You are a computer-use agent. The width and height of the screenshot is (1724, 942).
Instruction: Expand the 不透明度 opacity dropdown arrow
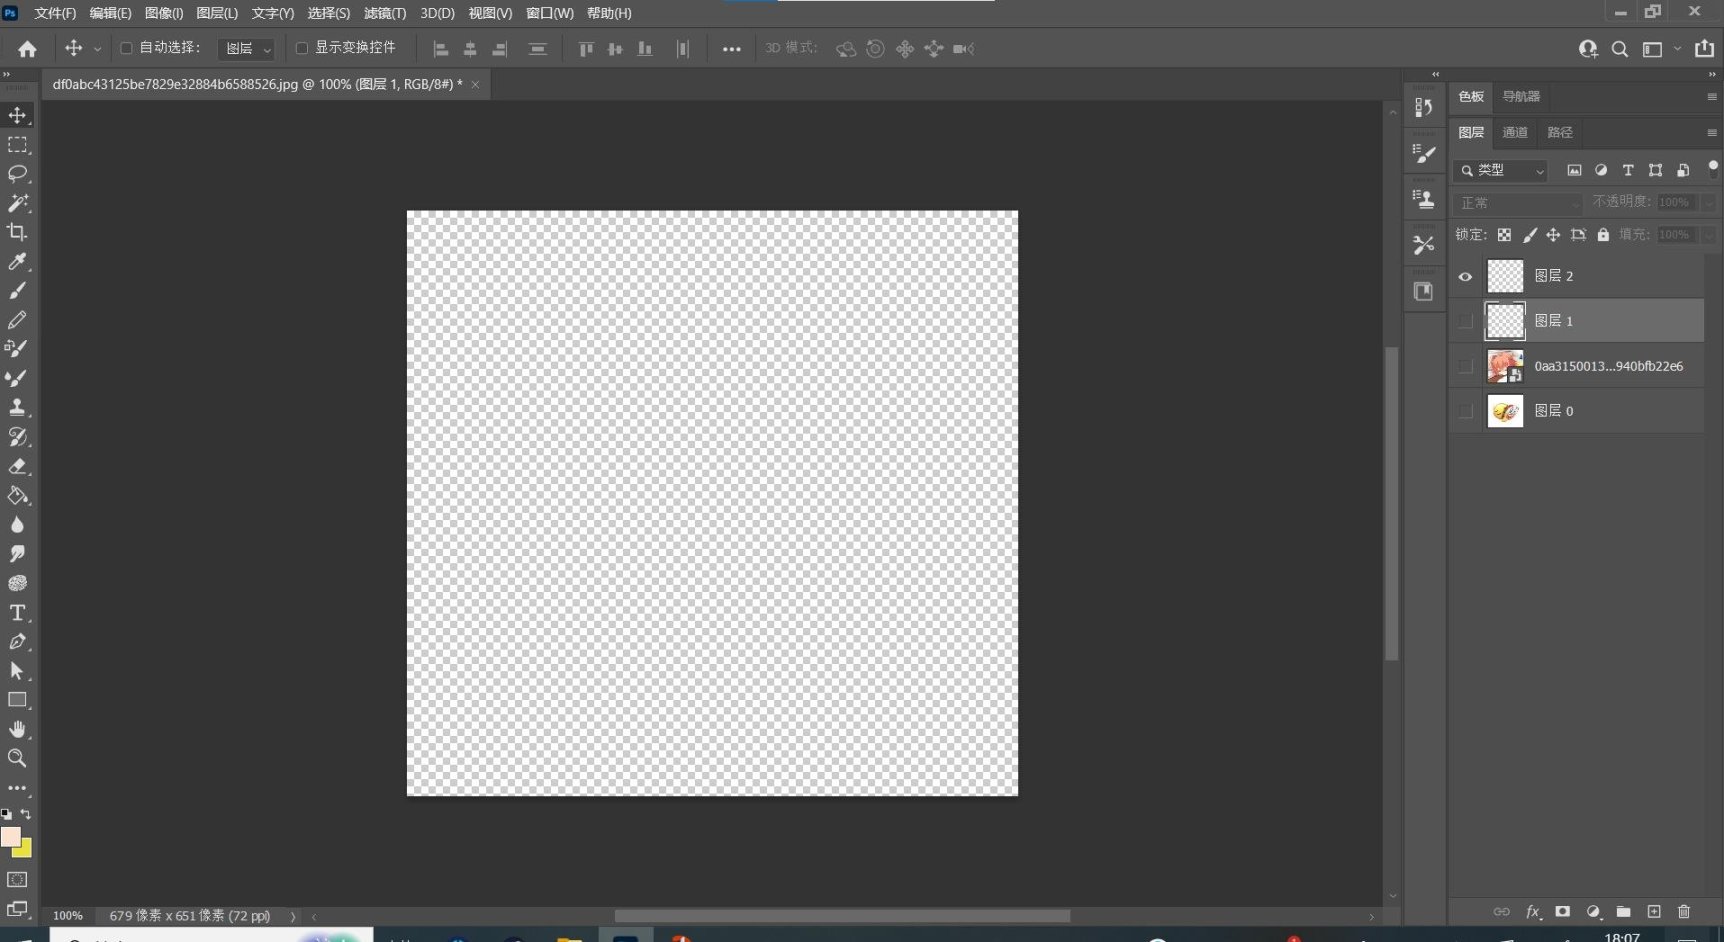pyautogui.click(x=1708, y=203)
